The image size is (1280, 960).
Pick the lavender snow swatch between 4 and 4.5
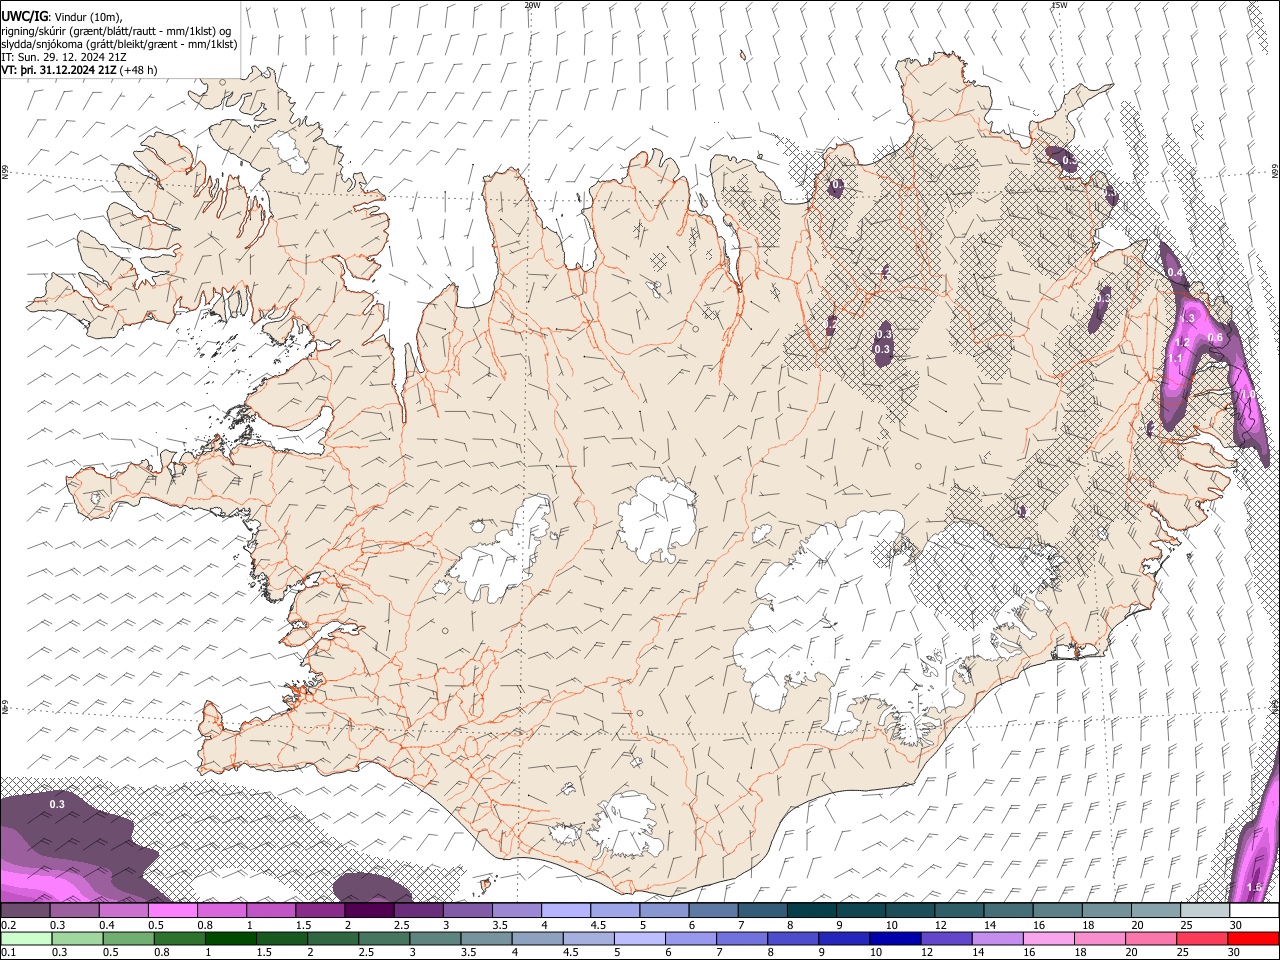[566, 911]
